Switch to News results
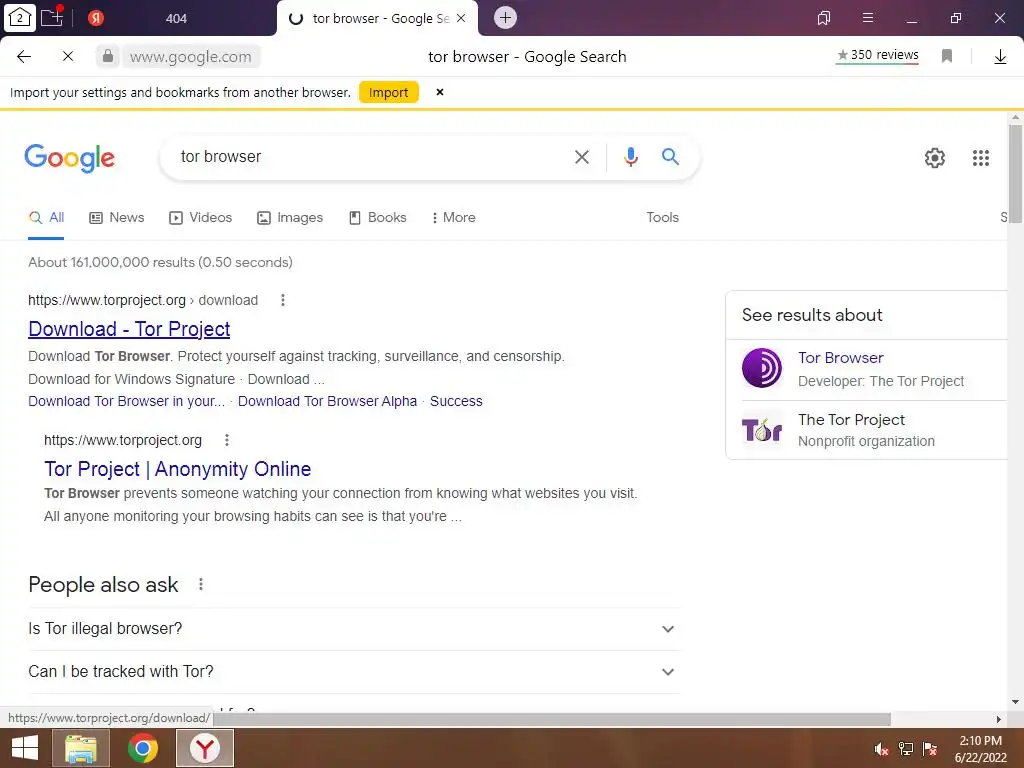Screen dimensions: 1024x768 [117, 217]
